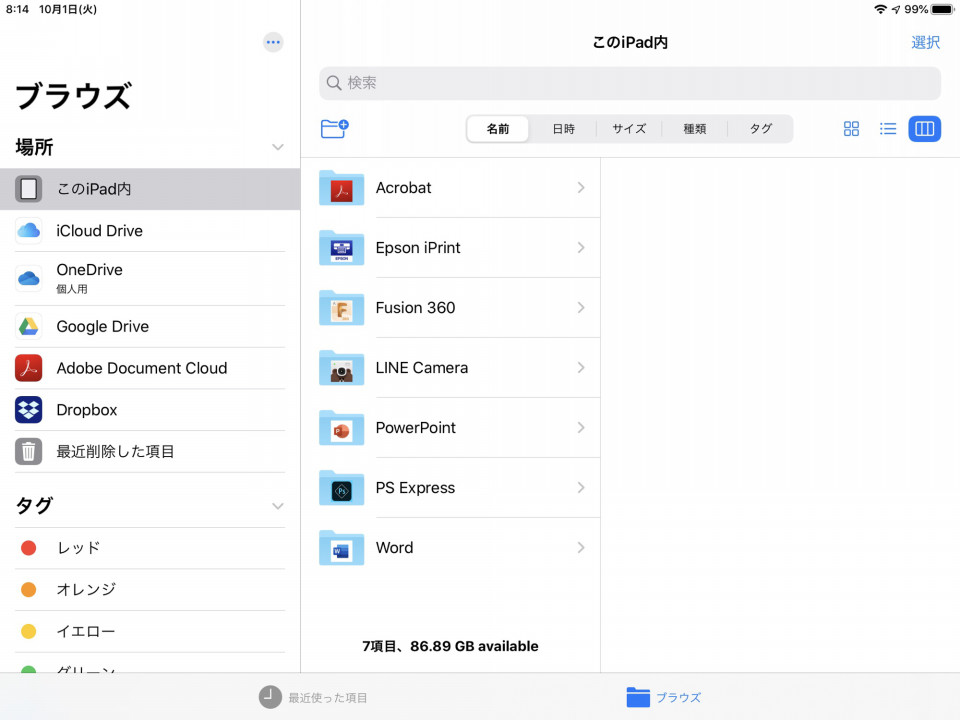Viewport: 960px width, 720px height.
Task: Open iCloud Drive location text
Action: 99,231
